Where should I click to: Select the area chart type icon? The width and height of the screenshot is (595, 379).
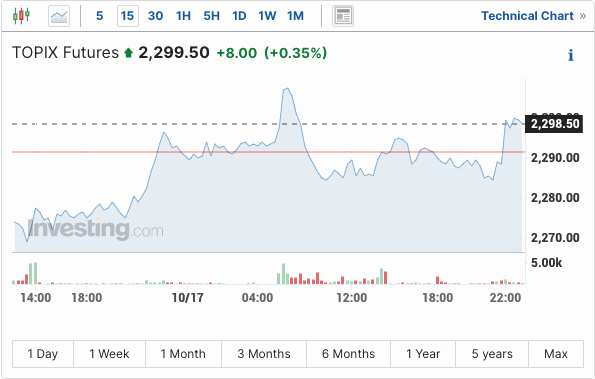(59, 16)
